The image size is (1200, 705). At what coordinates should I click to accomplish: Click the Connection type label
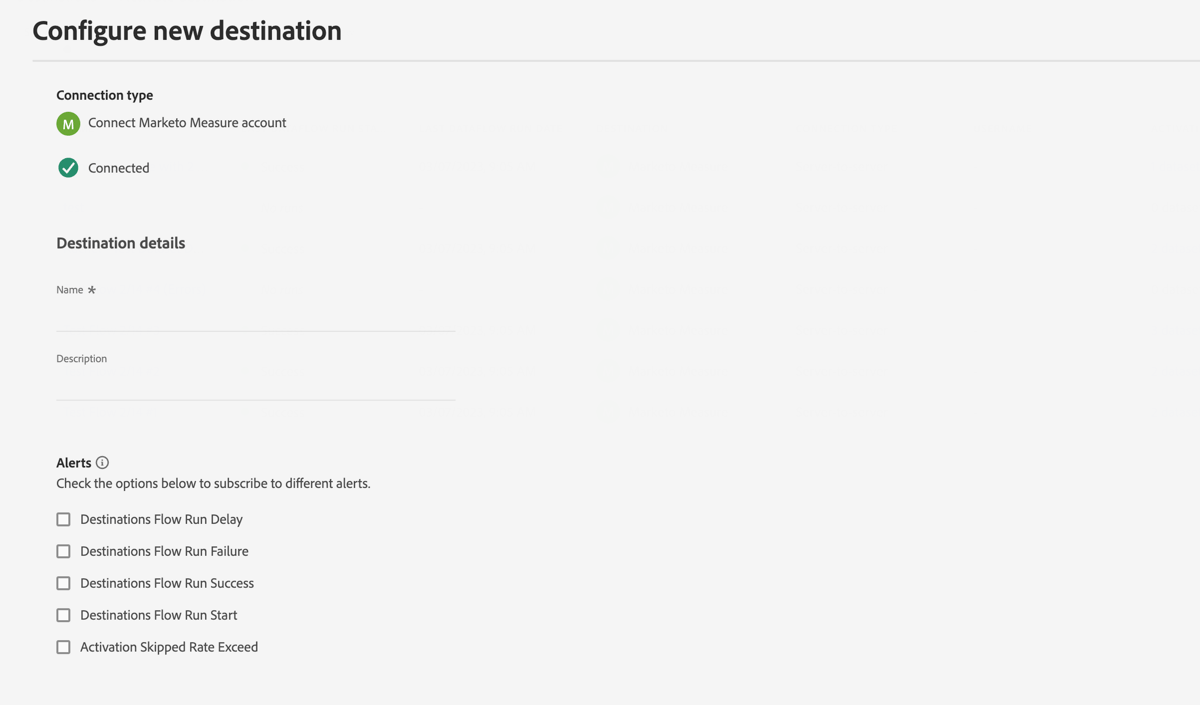coord(105,95)
